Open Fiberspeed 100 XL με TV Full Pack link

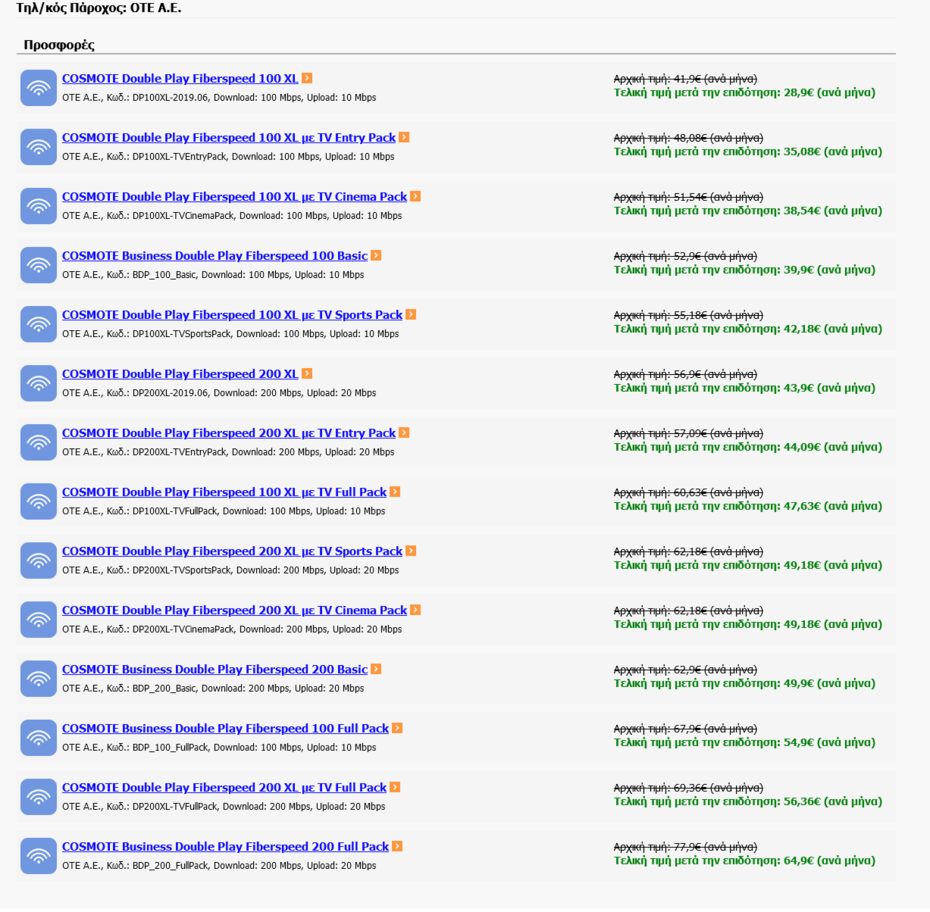pyautogui.click(x=224, y=493)
